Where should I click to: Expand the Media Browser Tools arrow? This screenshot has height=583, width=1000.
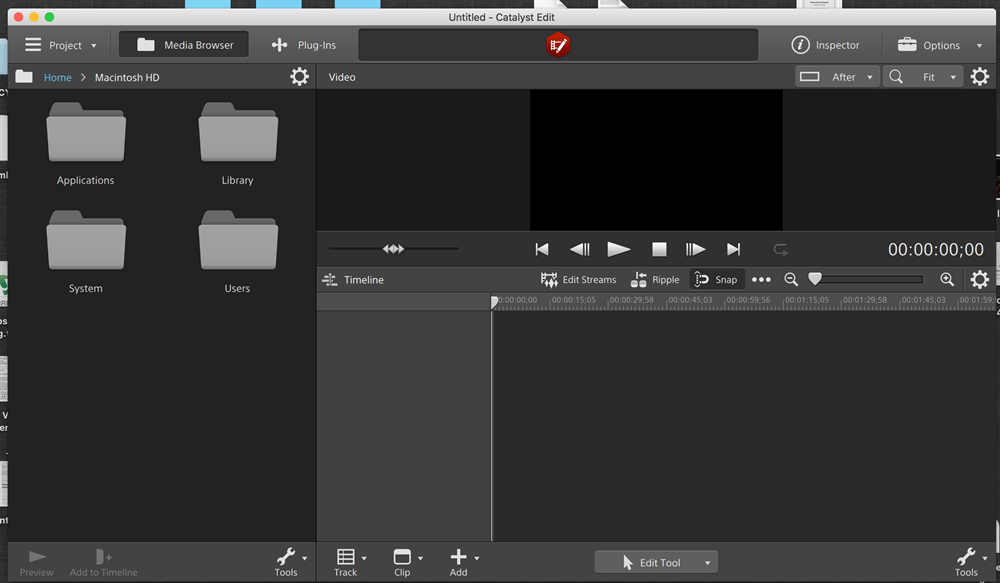(305, 558)
